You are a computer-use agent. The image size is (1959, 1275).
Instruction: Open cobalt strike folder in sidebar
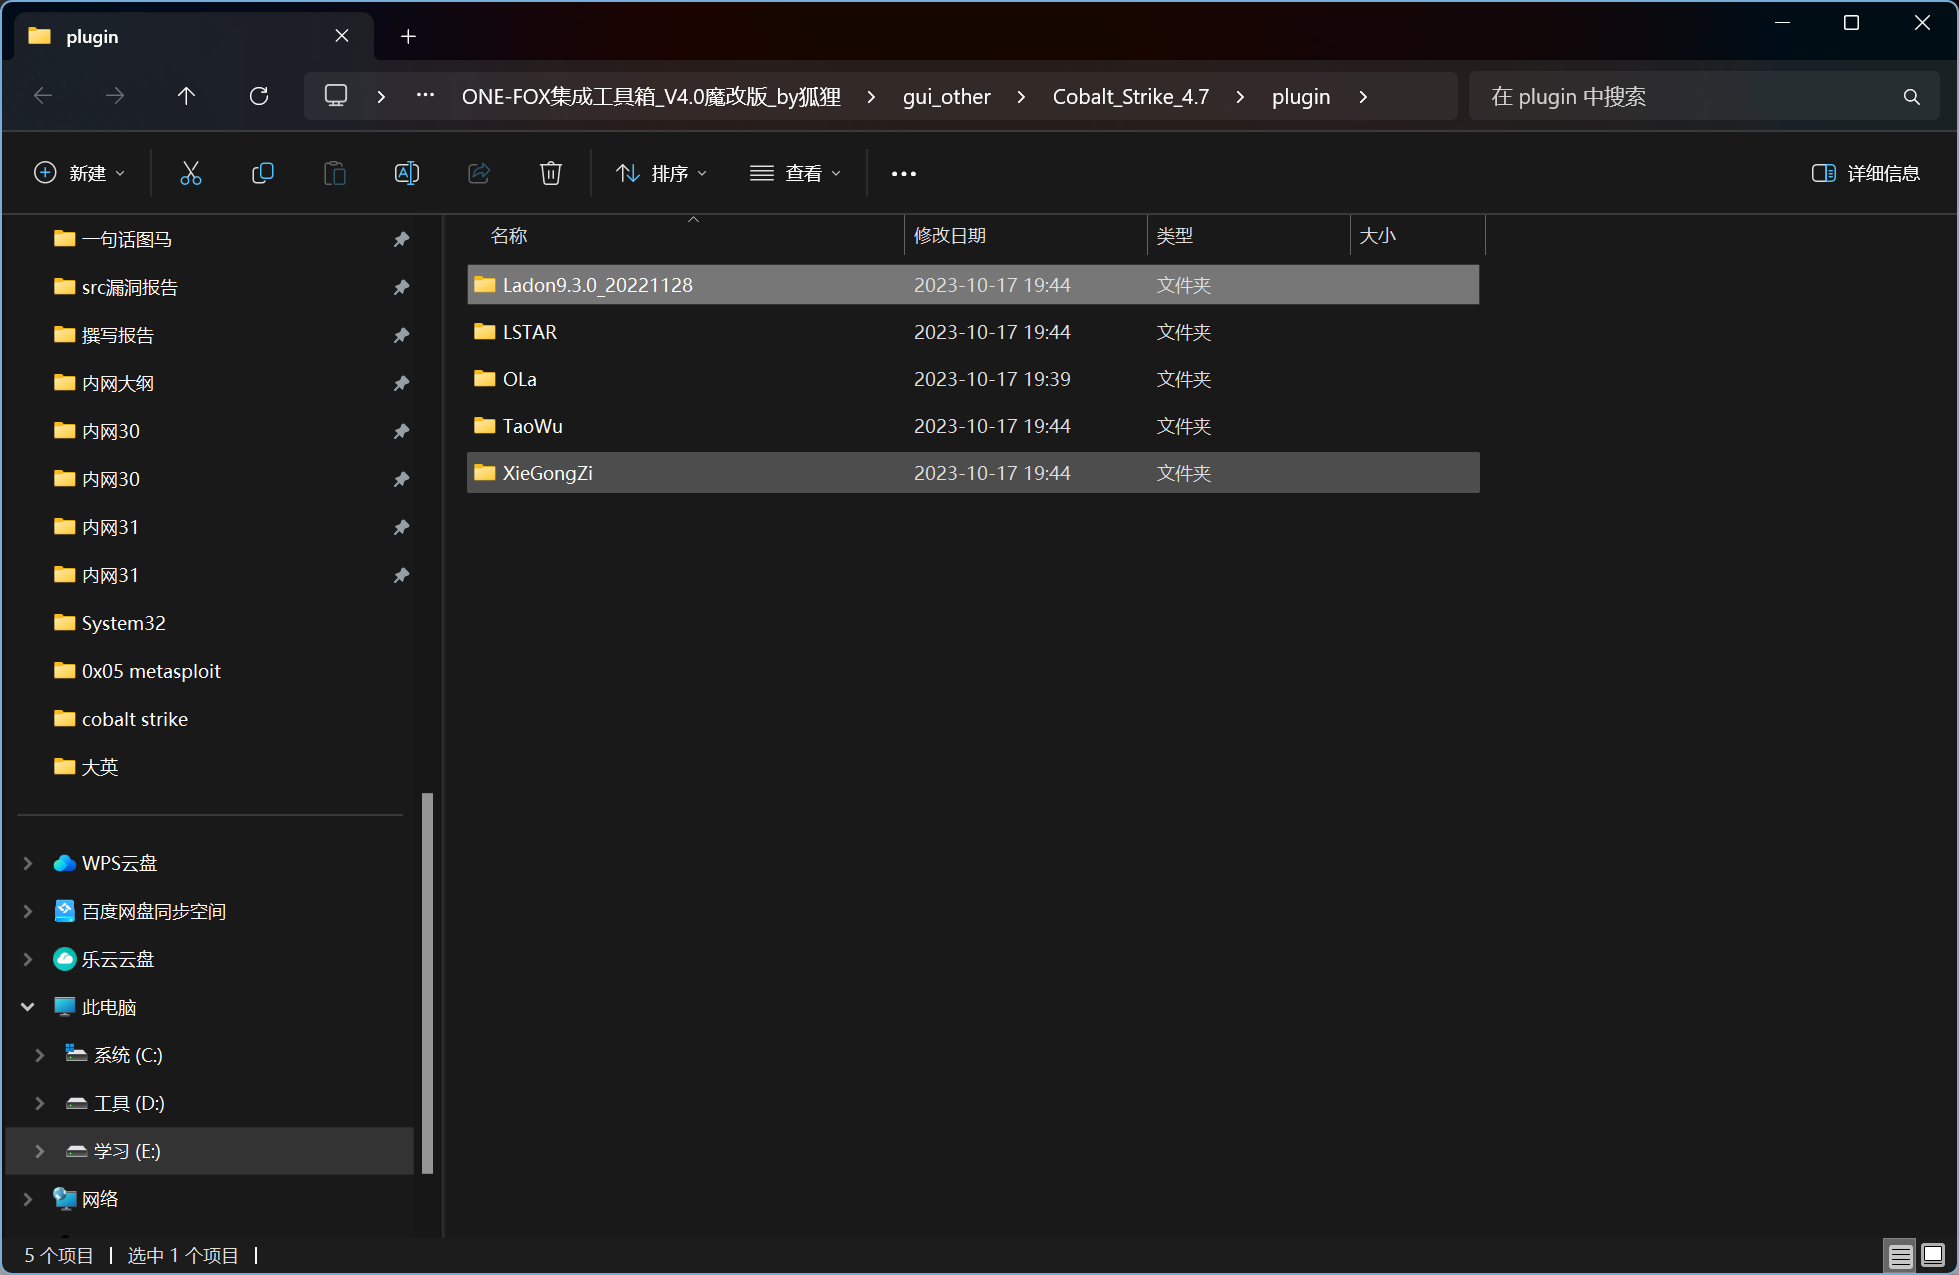(135, 719)
